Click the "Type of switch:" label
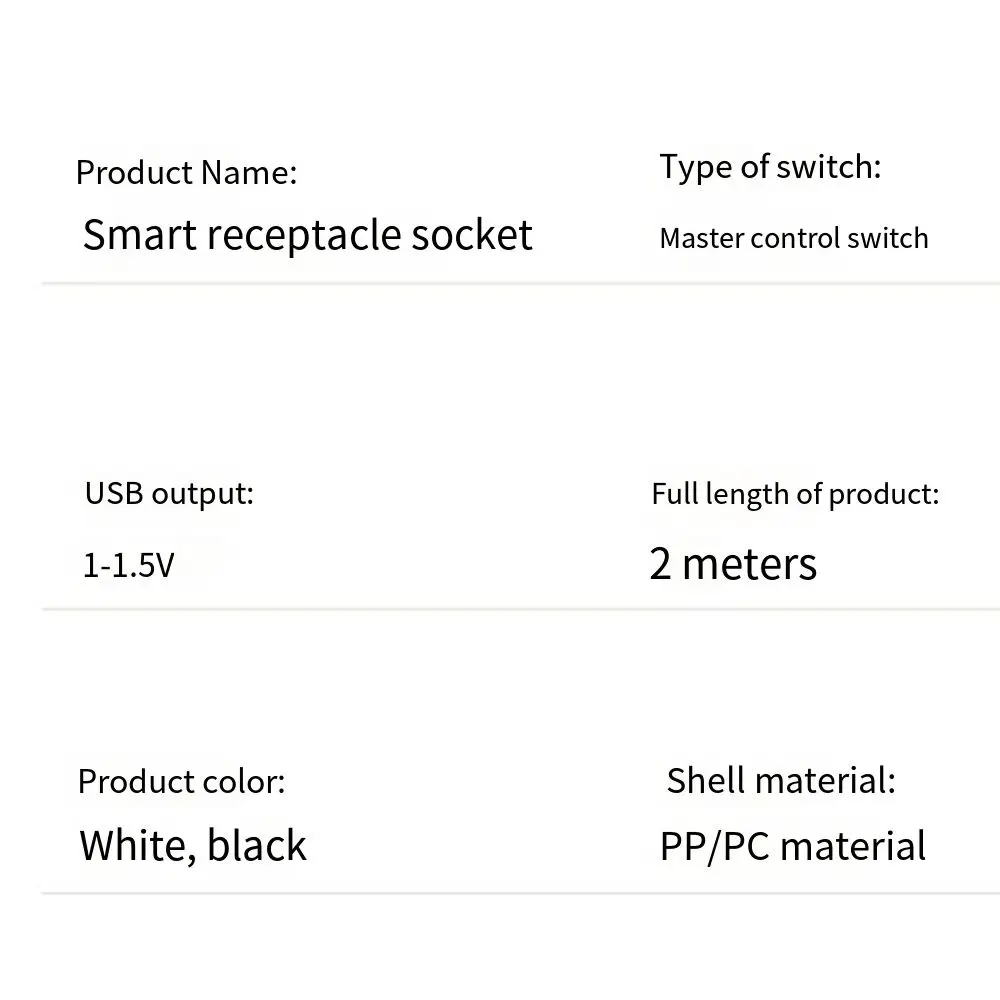1000x1000 pixels. (770, 167)
